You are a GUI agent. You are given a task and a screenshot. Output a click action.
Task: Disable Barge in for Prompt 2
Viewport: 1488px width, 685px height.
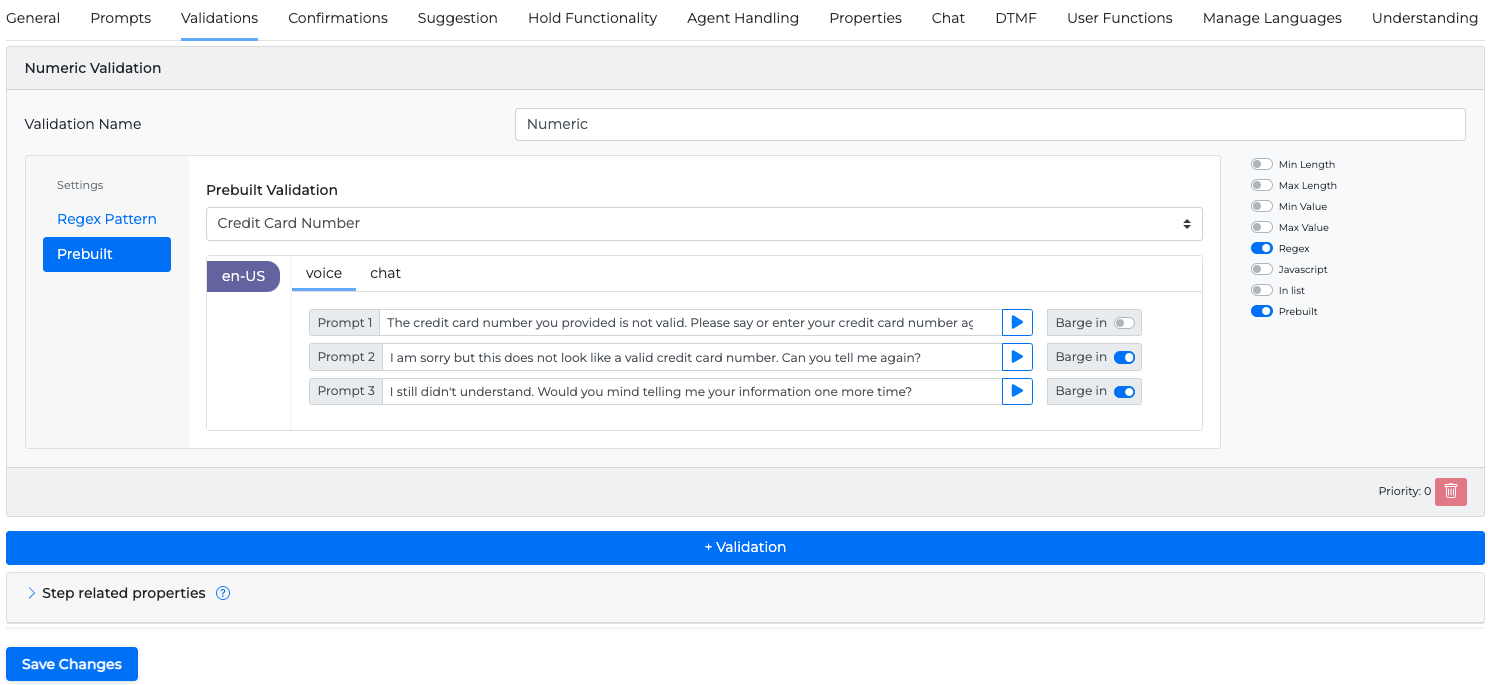[x=1124, y=357]
